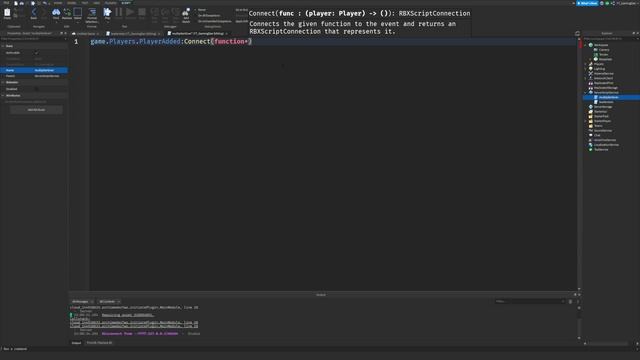Click the code editor vertical scrollbar
The height and width of the screenshot is (360, 640).
579,163
